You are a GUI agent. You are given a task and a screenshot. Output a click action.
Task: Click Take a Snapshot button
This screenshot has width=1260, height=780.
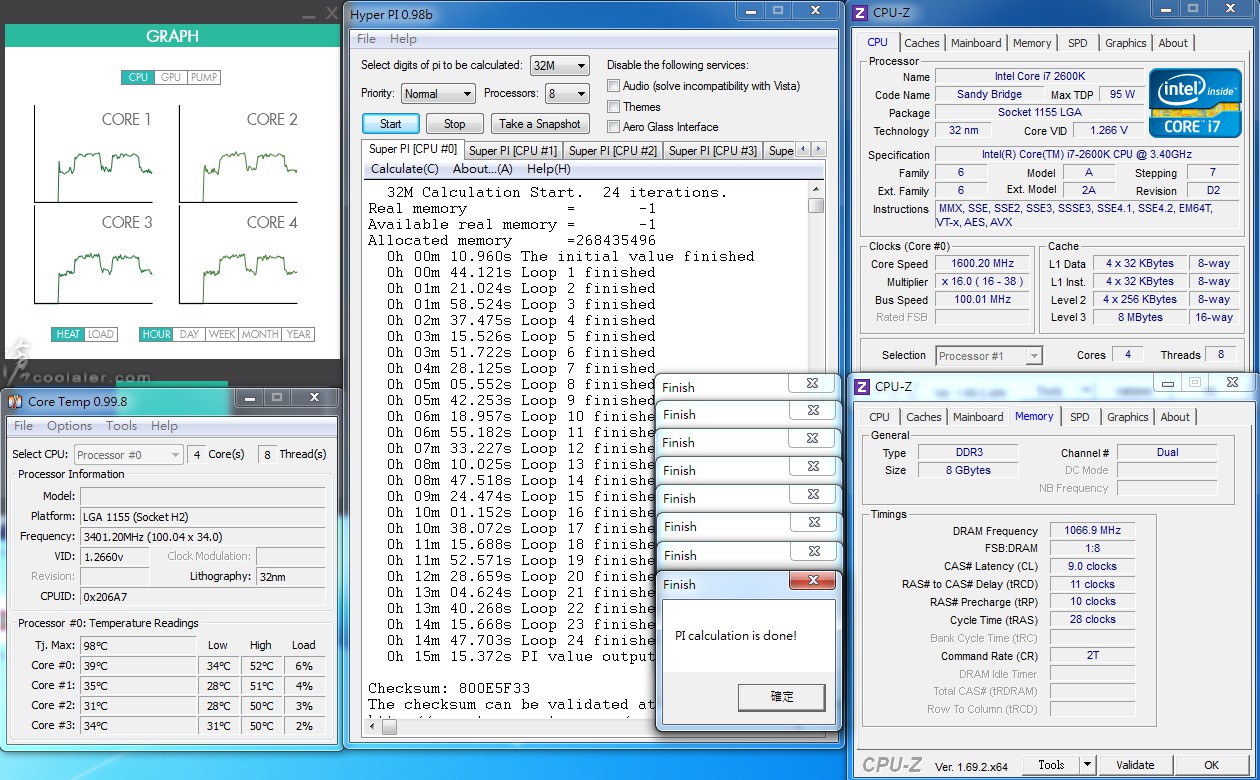[x=540, y=124]
